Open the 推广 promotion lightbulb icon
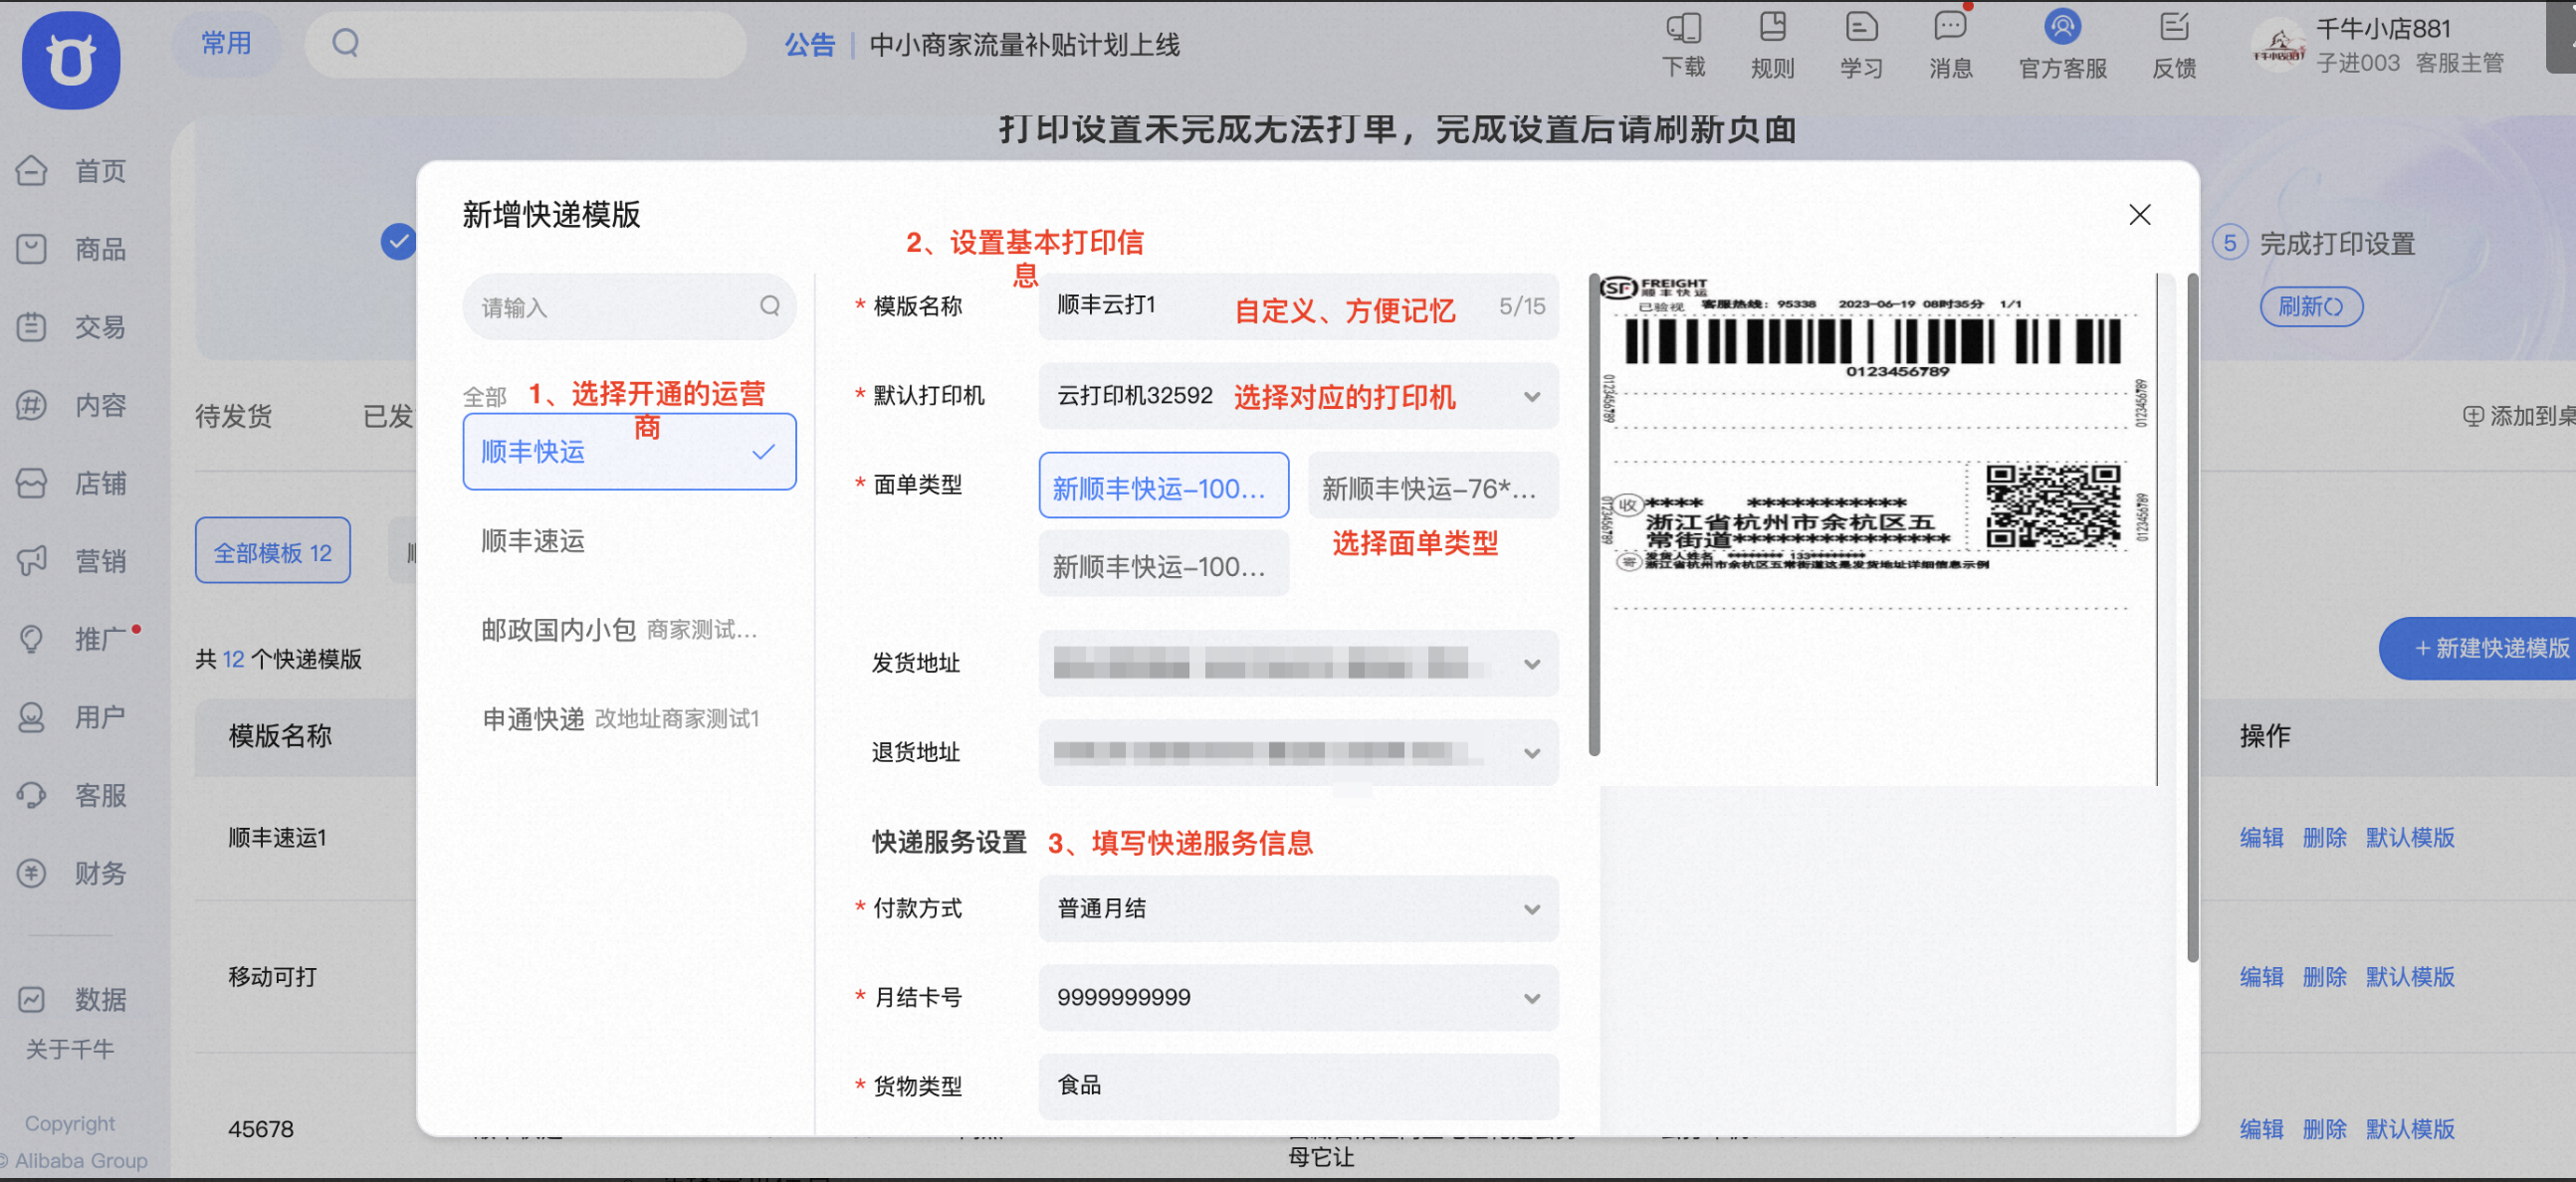This screenshot has height=1182, width=2576. pos(31,638)
